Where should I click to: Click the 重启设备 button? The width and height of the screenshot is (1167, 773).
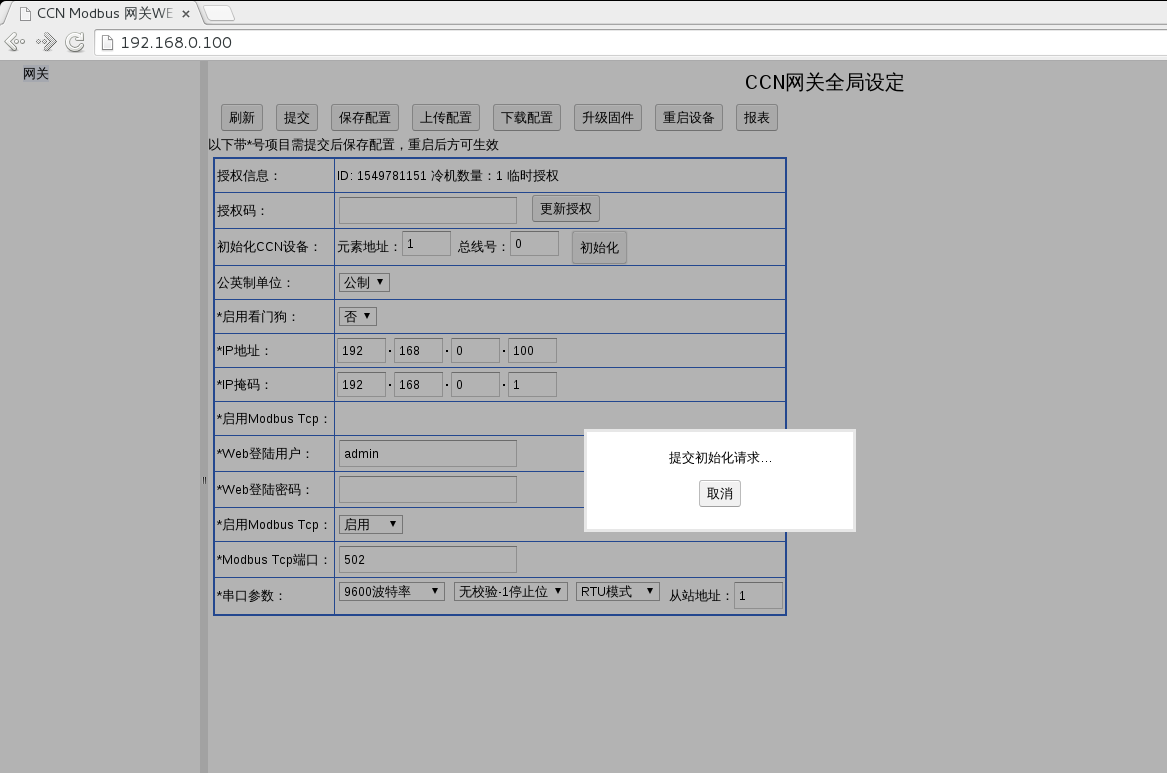[x=688, y=118]
